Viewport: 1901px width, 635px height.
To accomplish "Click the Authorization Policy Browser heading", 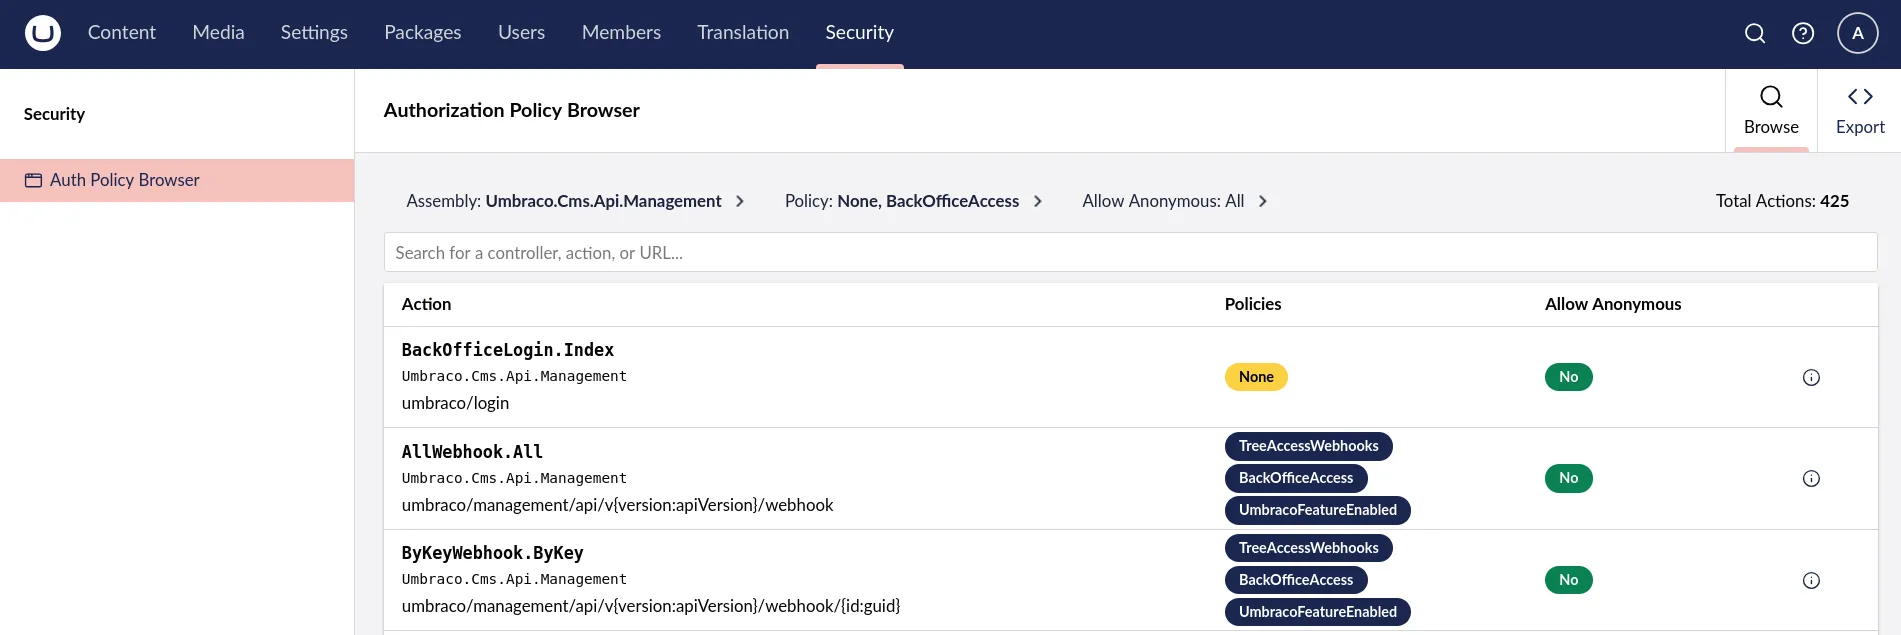I will pyautogui.click(x=512, y=110).
